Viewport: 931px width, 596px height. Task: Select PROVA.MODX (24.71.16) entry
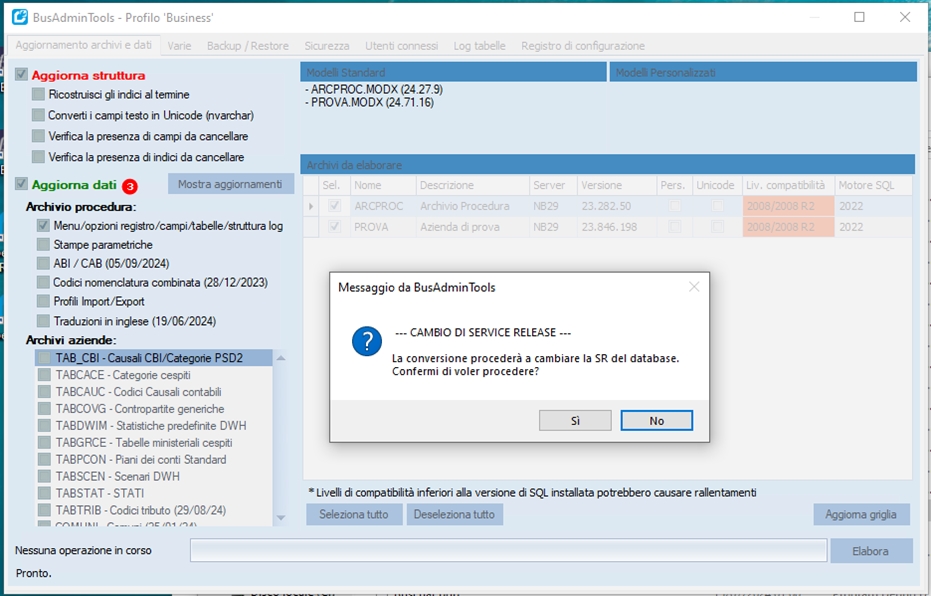[369, 103]
